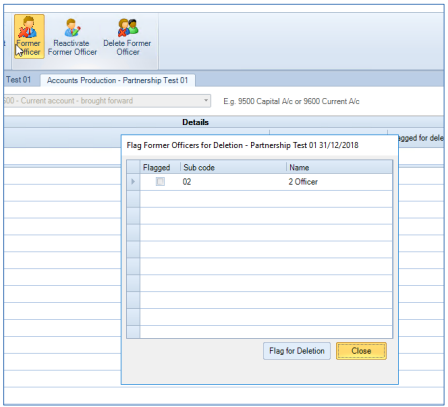
Task: Sort by the Sub code column header
Action: tap(233, 167)
